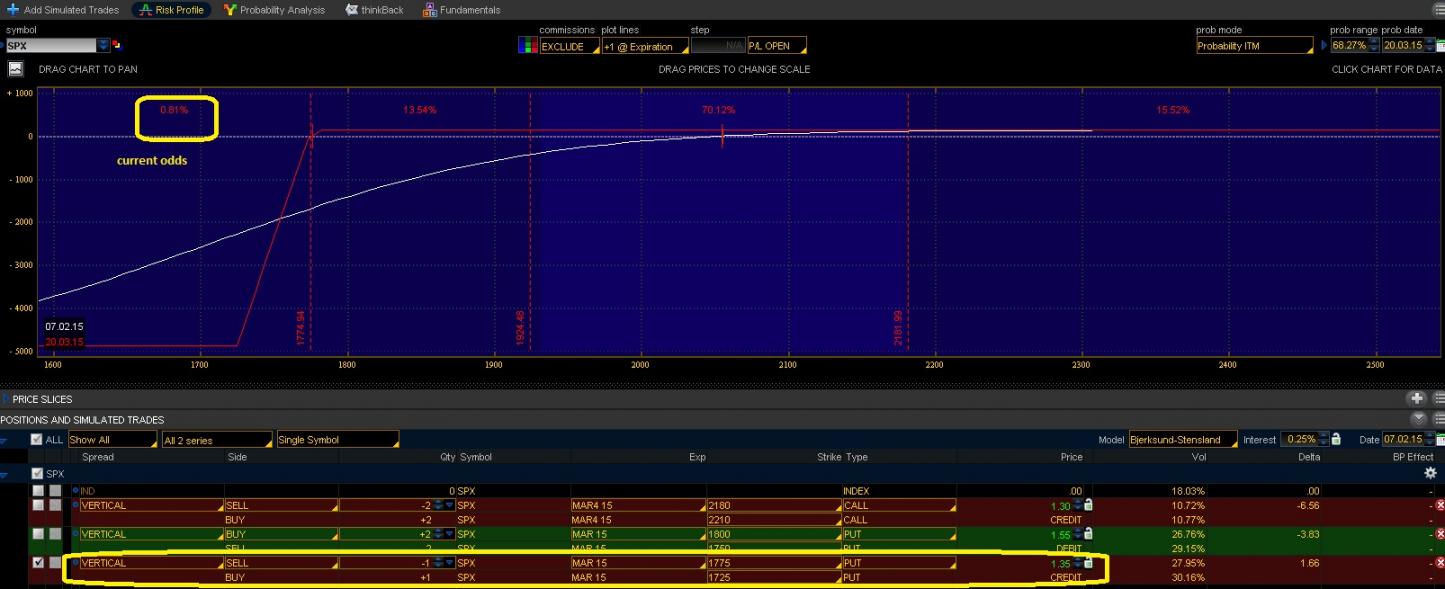Open the SPX group settings gear

pyautogui.click(x=1430, y=473)
